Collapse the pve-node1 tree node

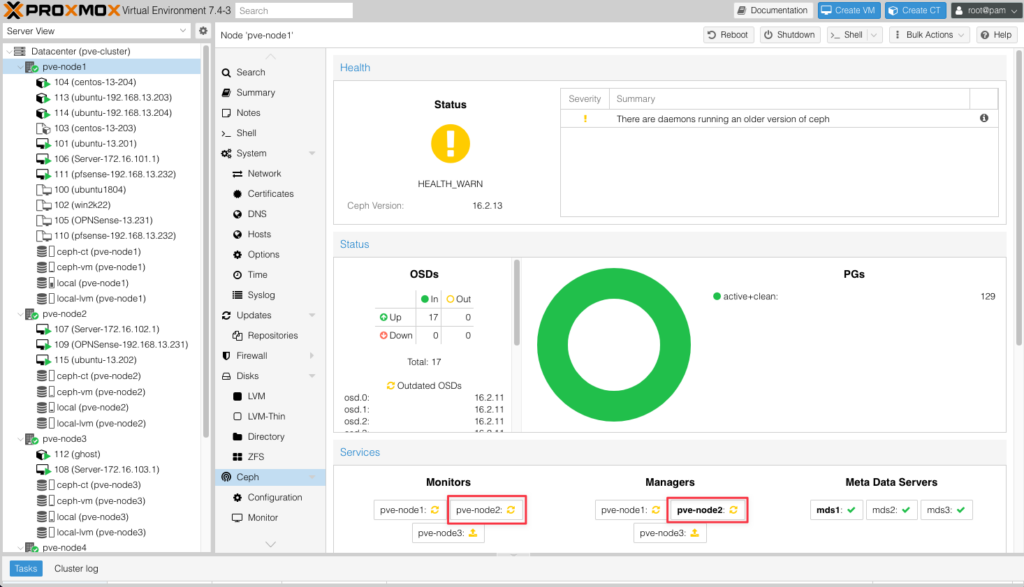click(20, 67)
